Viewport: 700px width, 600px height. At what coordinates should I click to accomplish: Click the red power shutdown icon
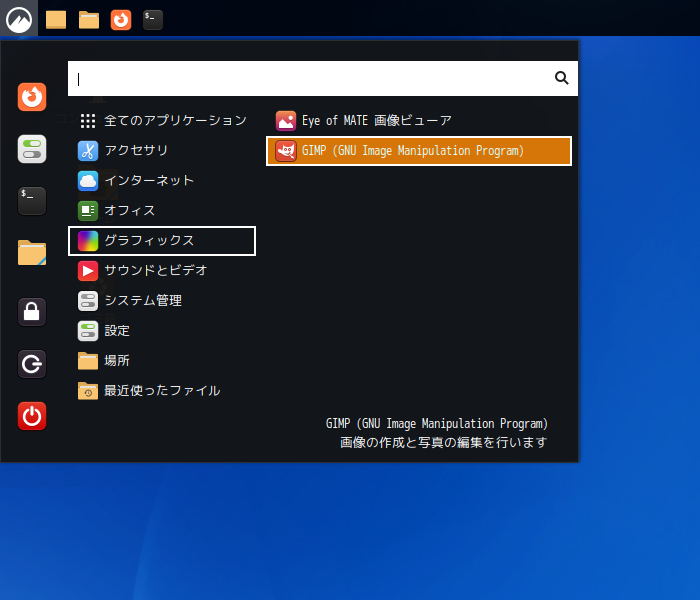pos(32,416)
